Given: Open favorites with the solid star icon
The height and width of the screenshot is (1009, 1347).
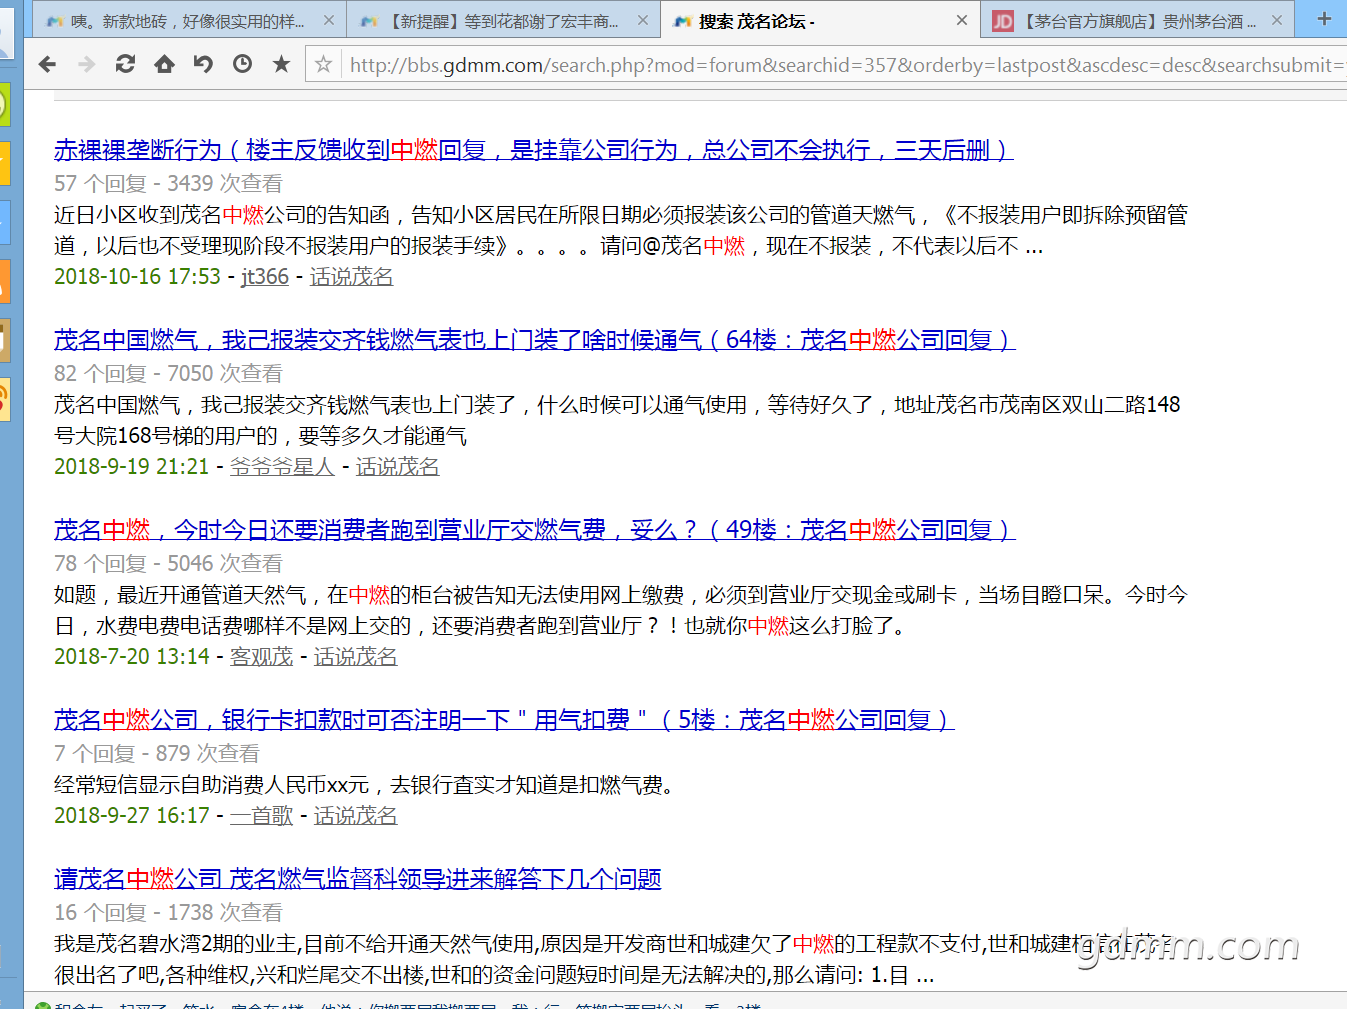Looking at the screenshot, I should 282,64.
